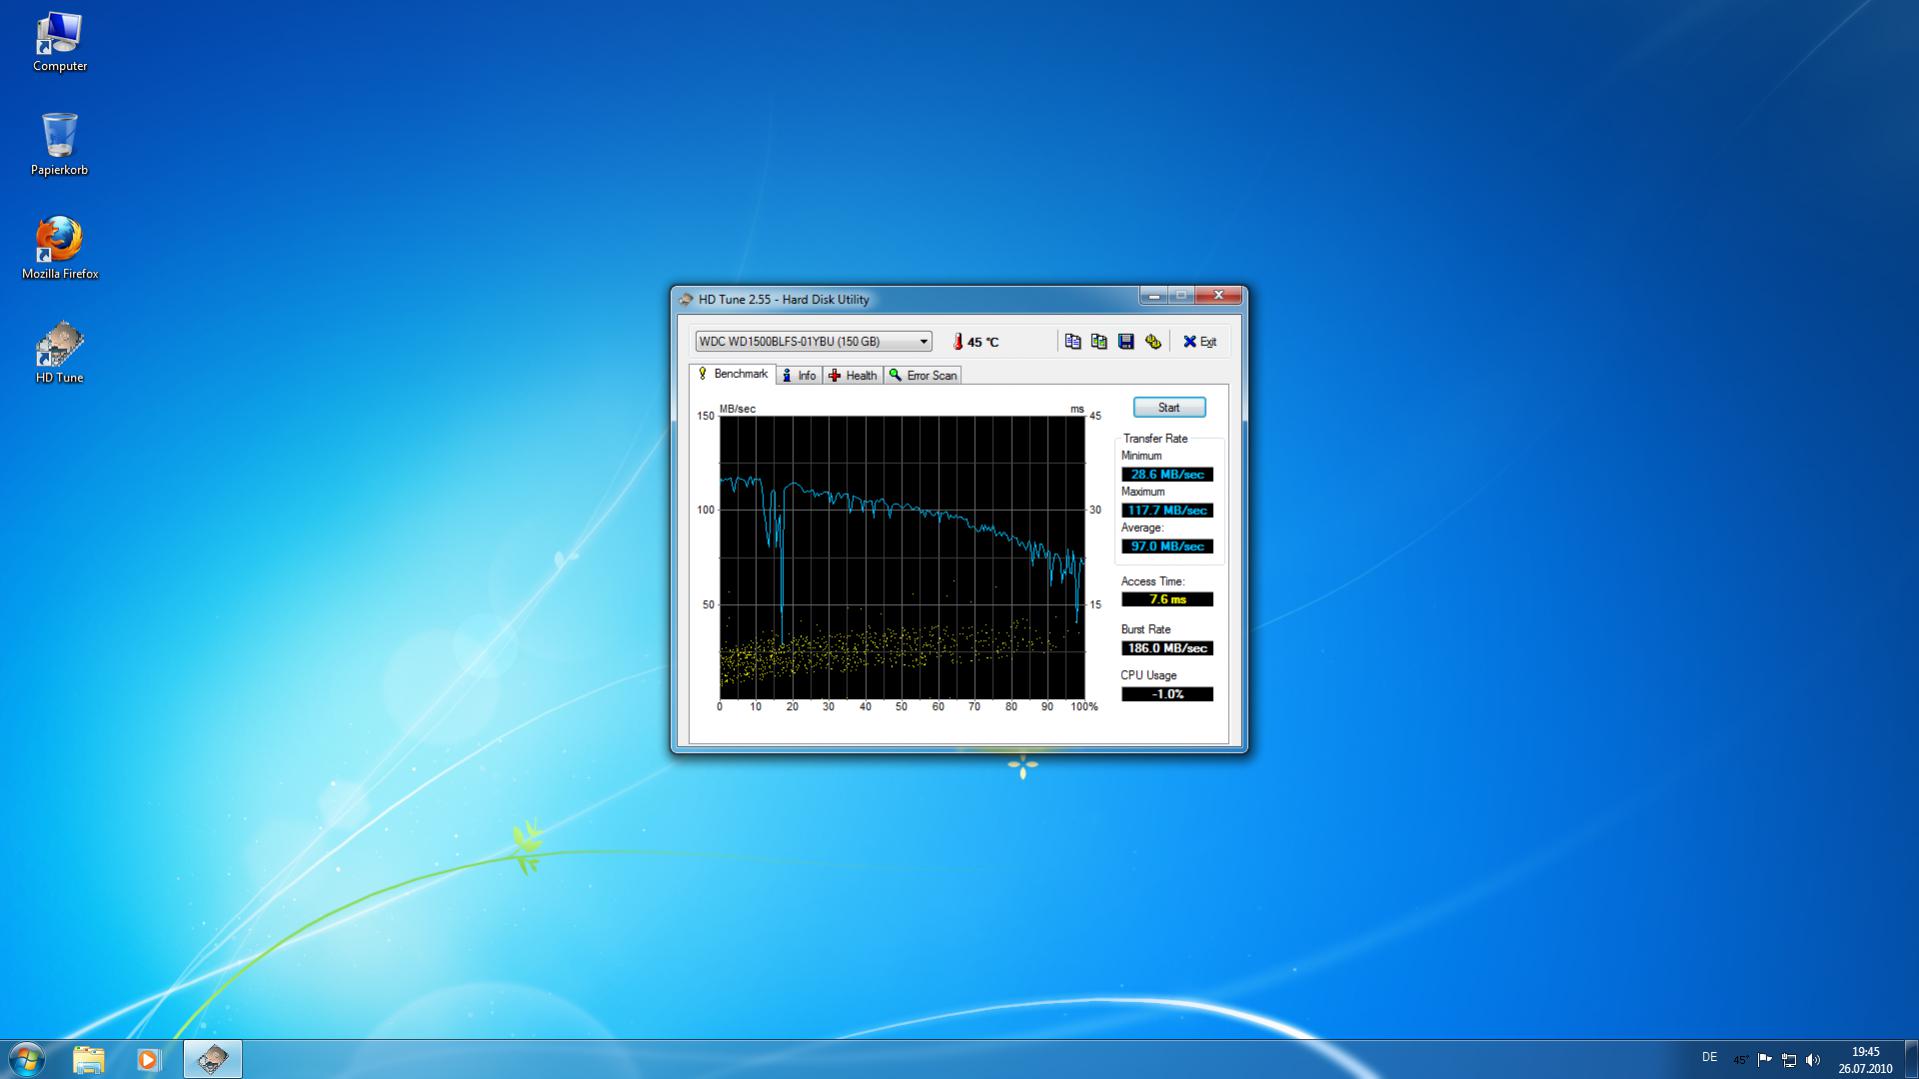1919x1079 pixels.
Task: Copy screenshot to clipboard in HD Tune toolbar
Action: pyautogui.click(x=1099, y=342)
